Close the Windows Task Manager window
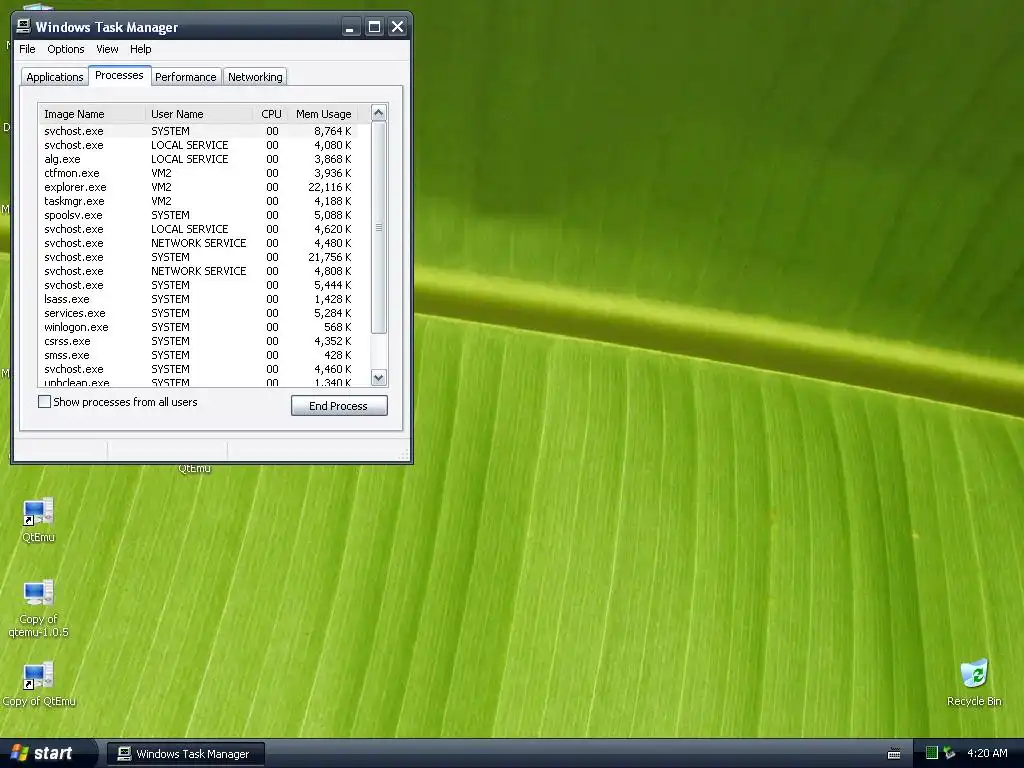Image resolution: width=1024 pixels, height=768 pixels. 397,27
